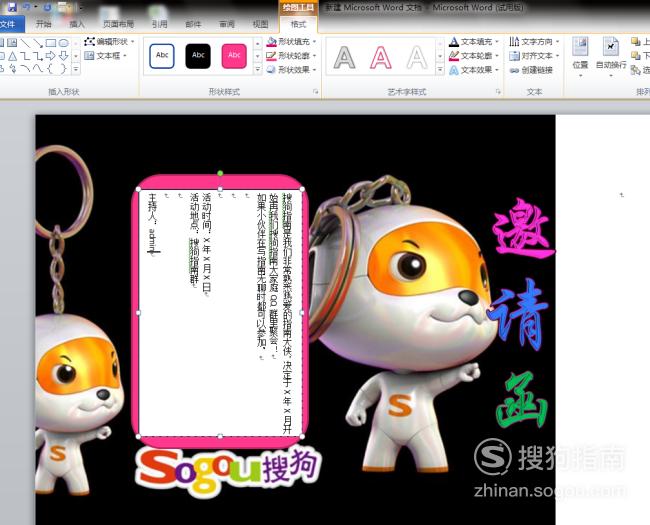Open the 文本框 dropdown arrow
Viewport: 650px width, 525px height.
[x=124, y=56]
